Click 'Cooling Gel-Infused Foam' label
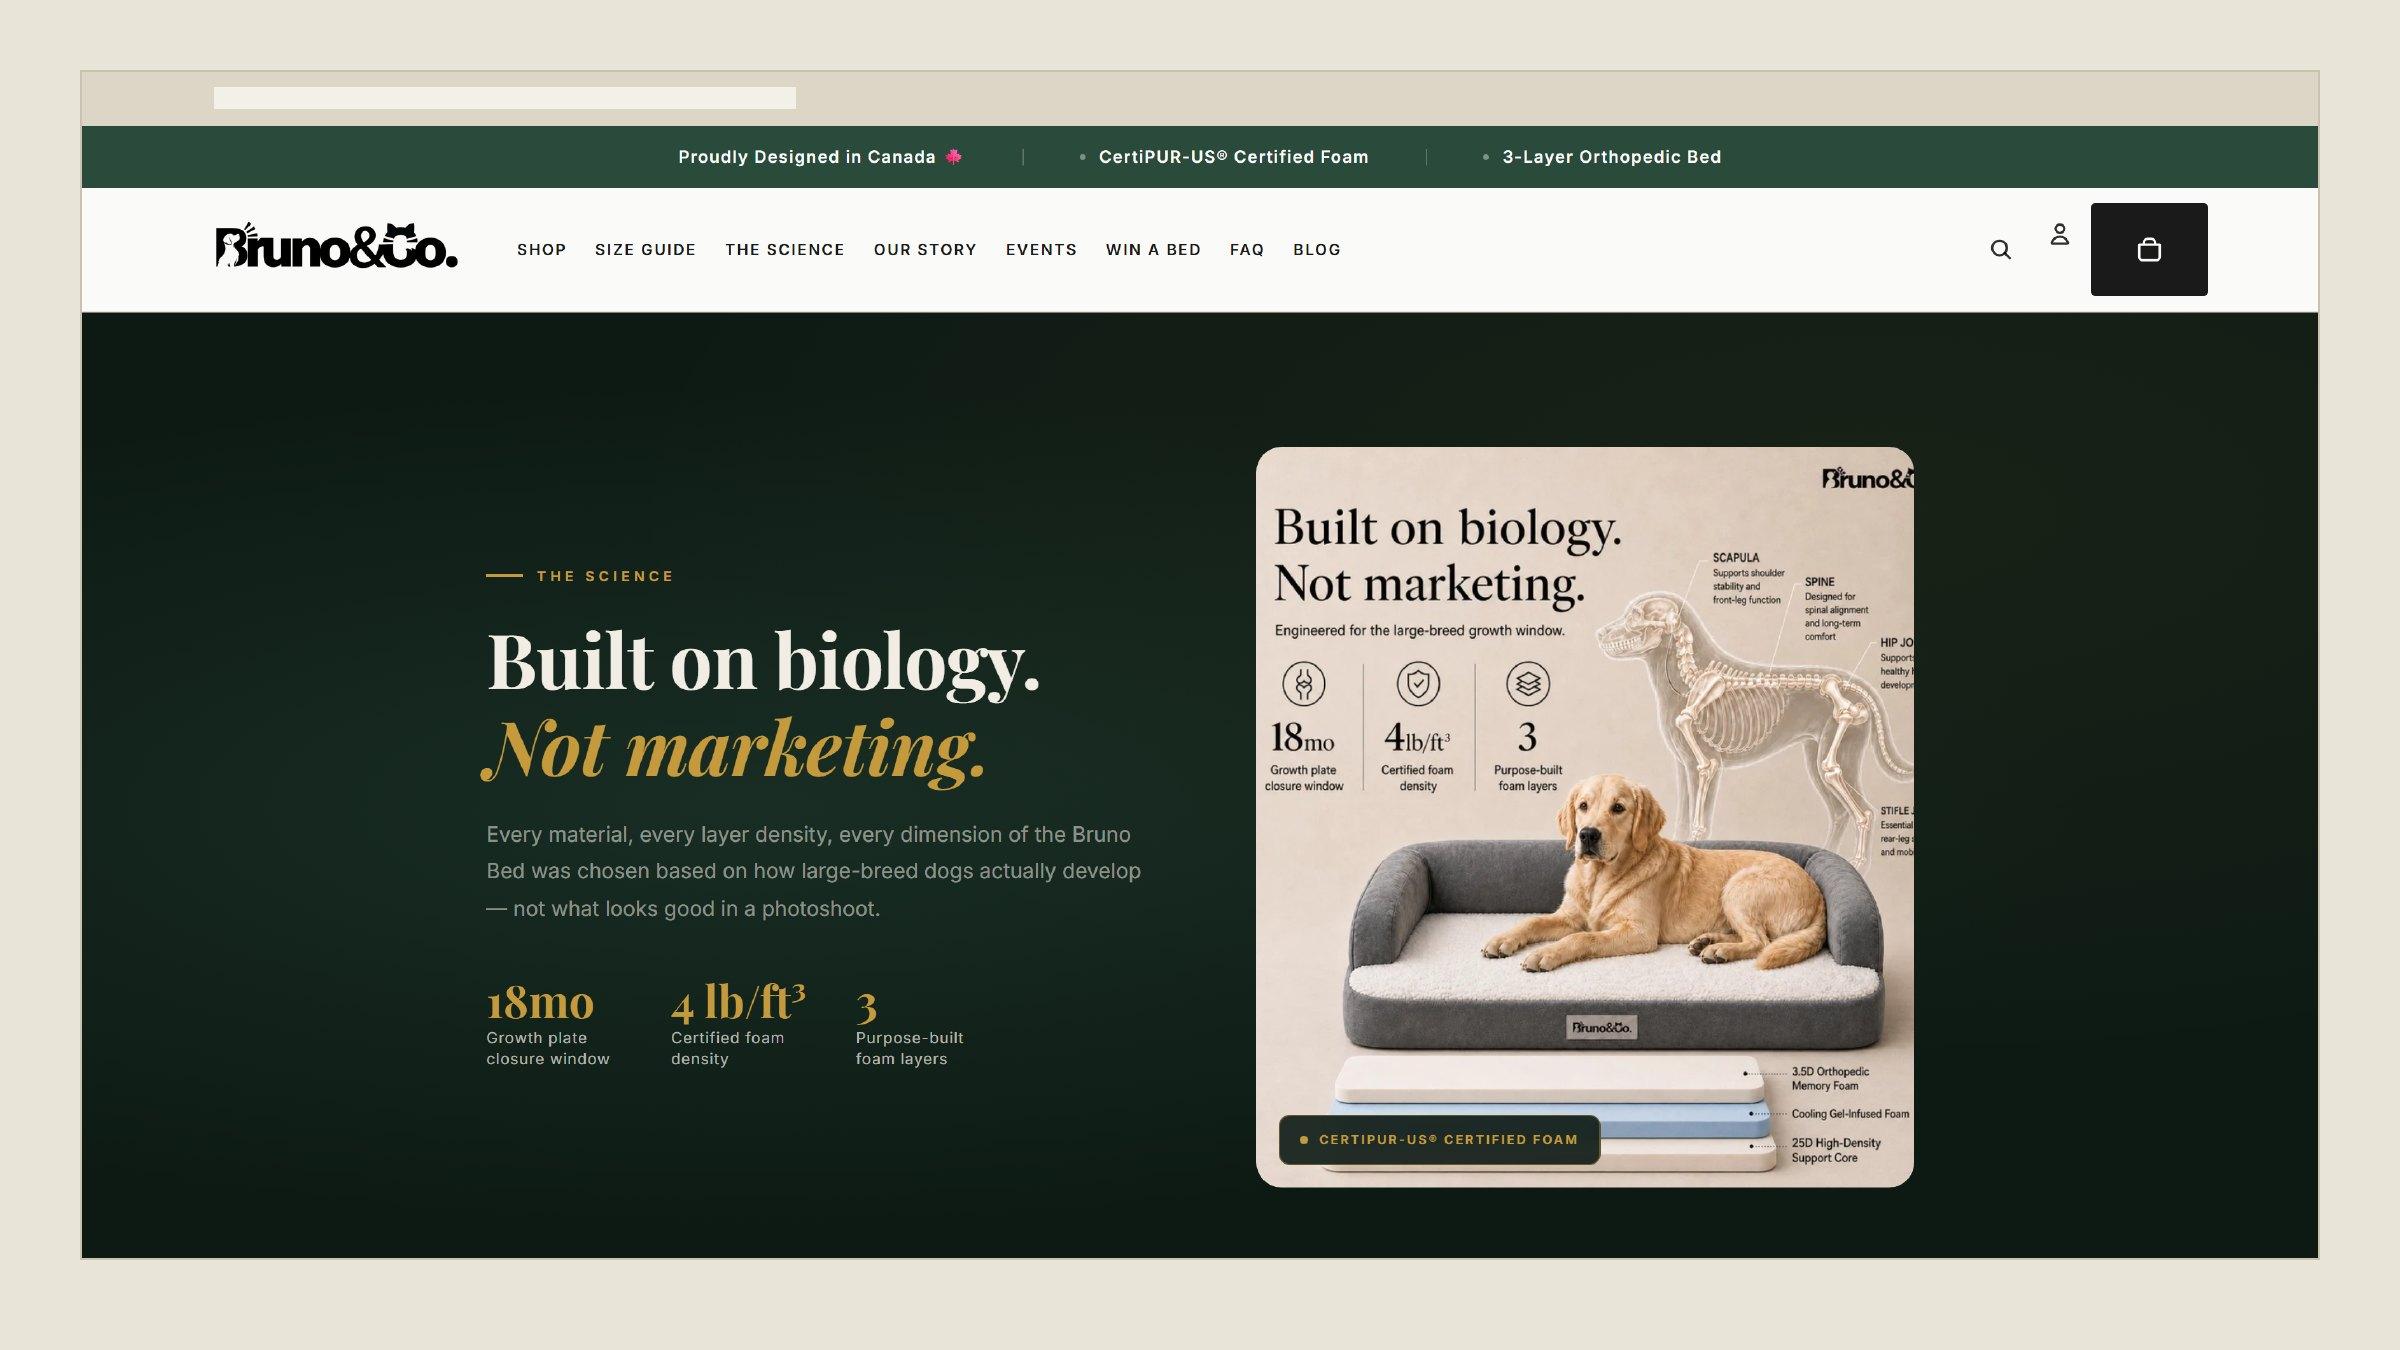The width and height of the screenshot is (2400, 1350). tap(1850, 1114)
